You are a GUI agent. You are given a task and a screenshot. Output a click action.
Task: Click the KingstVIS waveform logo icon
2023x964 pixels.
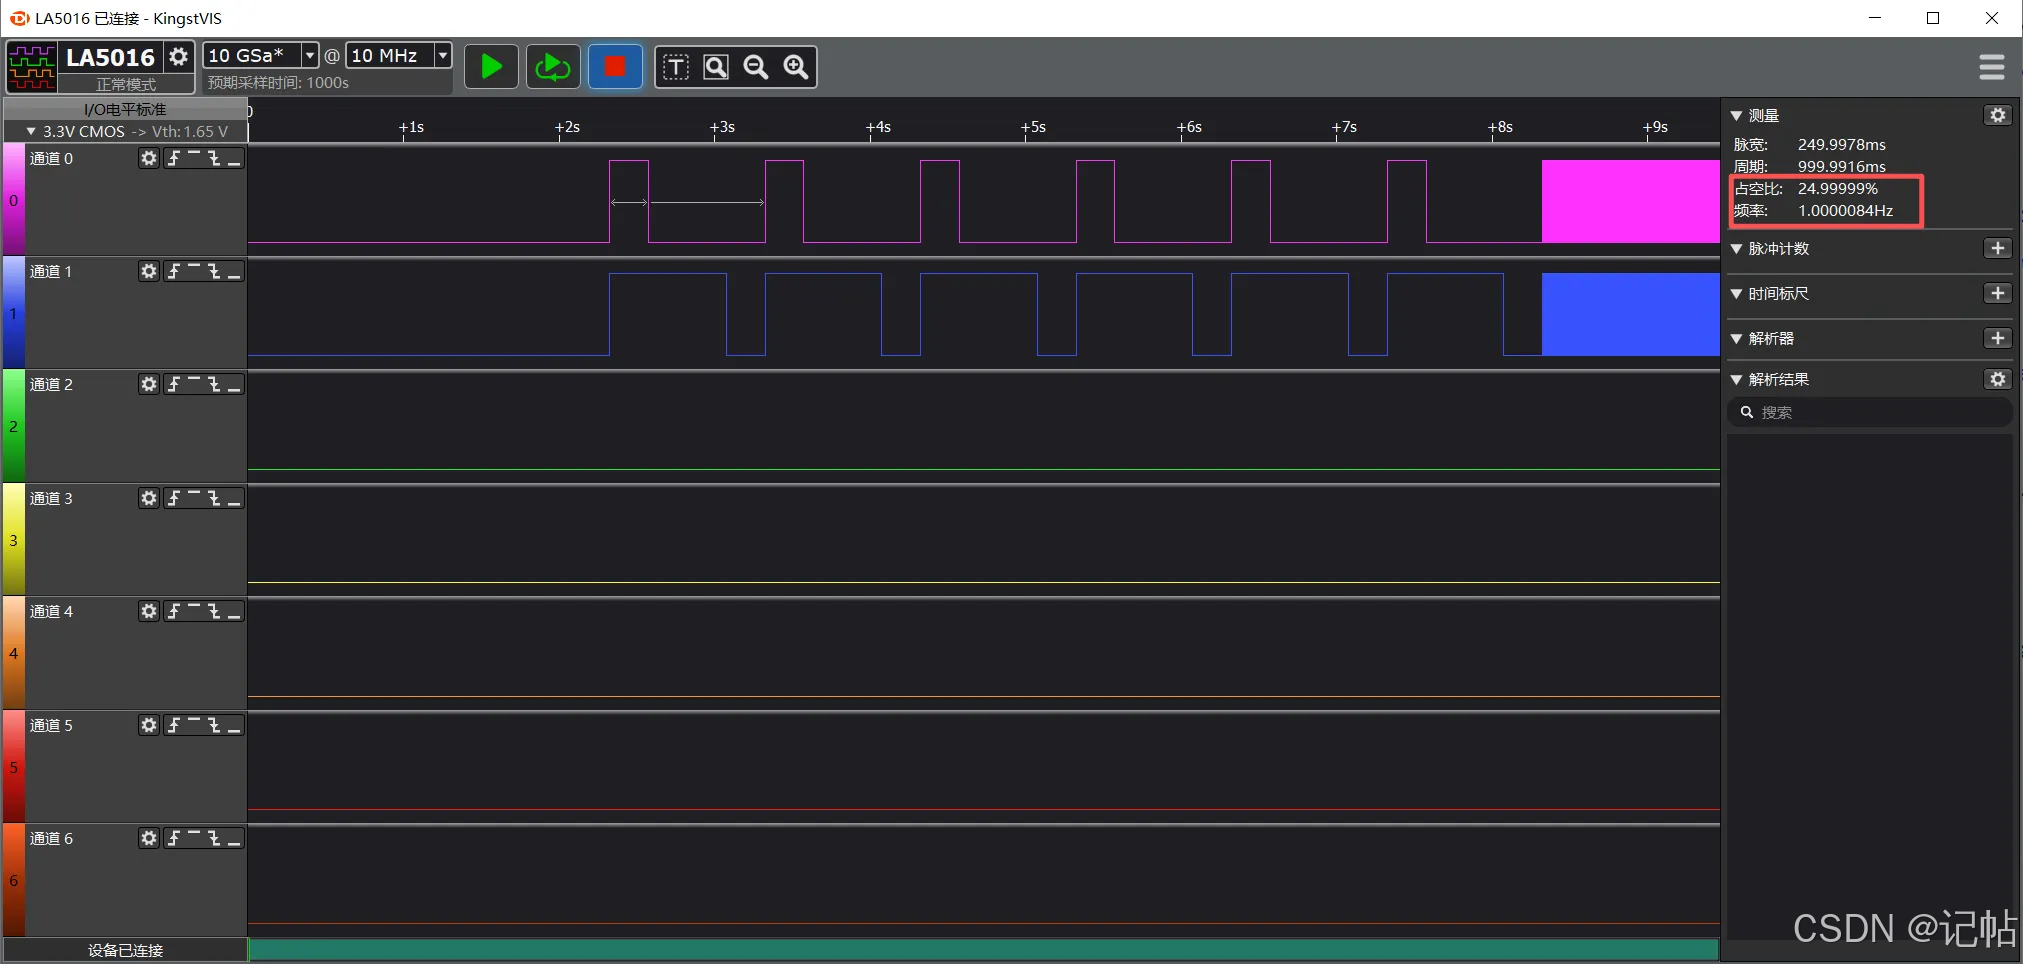(32, 67)
